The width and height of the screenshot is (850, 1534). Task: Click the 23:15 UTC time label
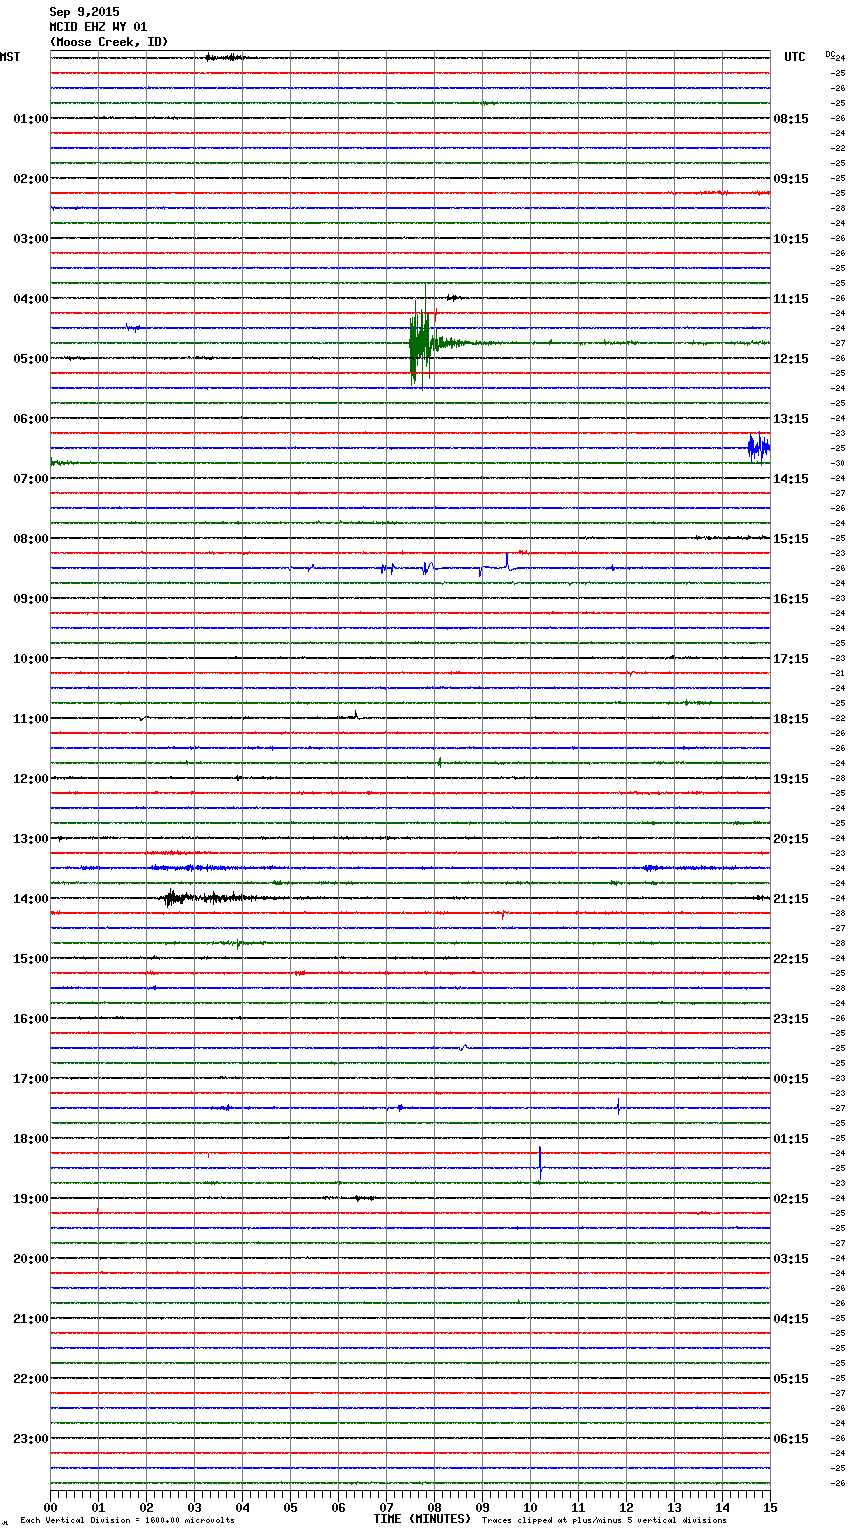[791, 1019]
